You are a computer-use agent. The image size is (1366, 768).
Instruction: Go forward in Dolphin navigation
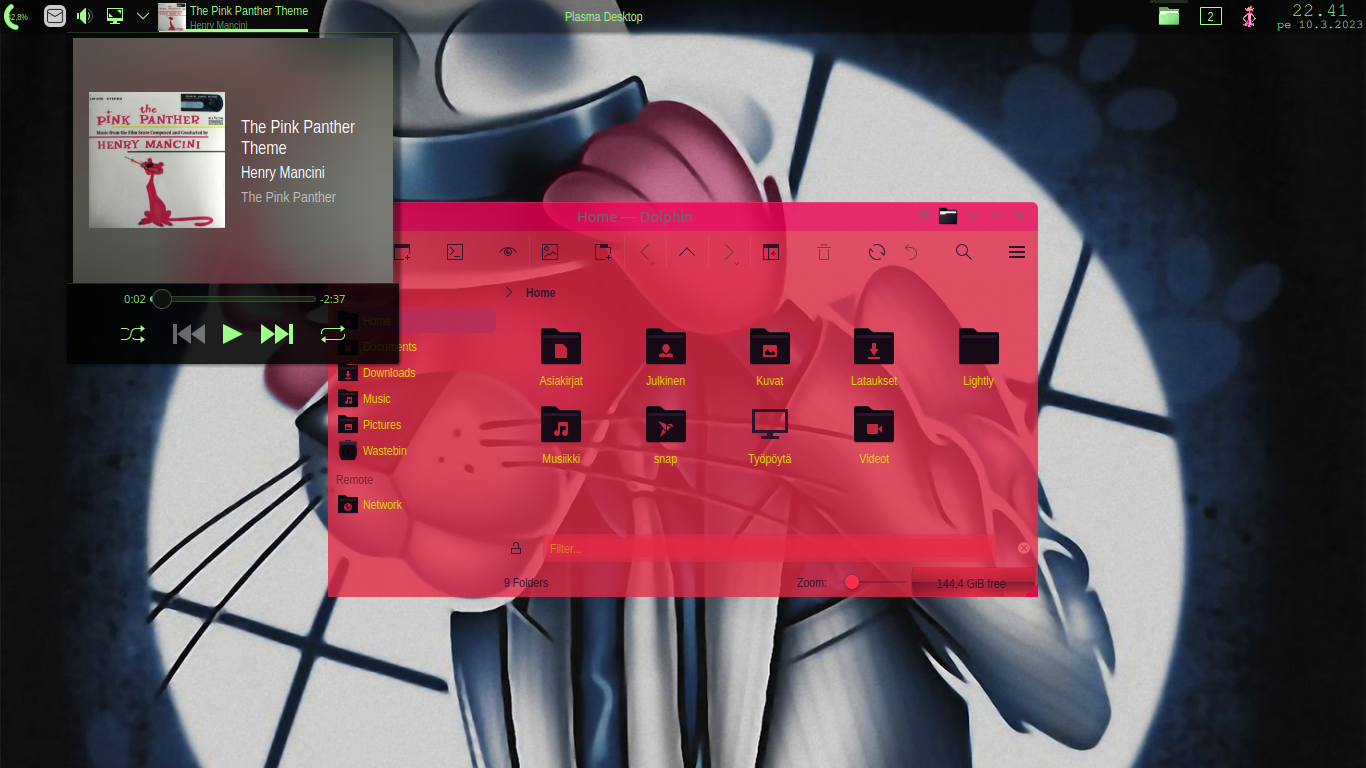730,252
